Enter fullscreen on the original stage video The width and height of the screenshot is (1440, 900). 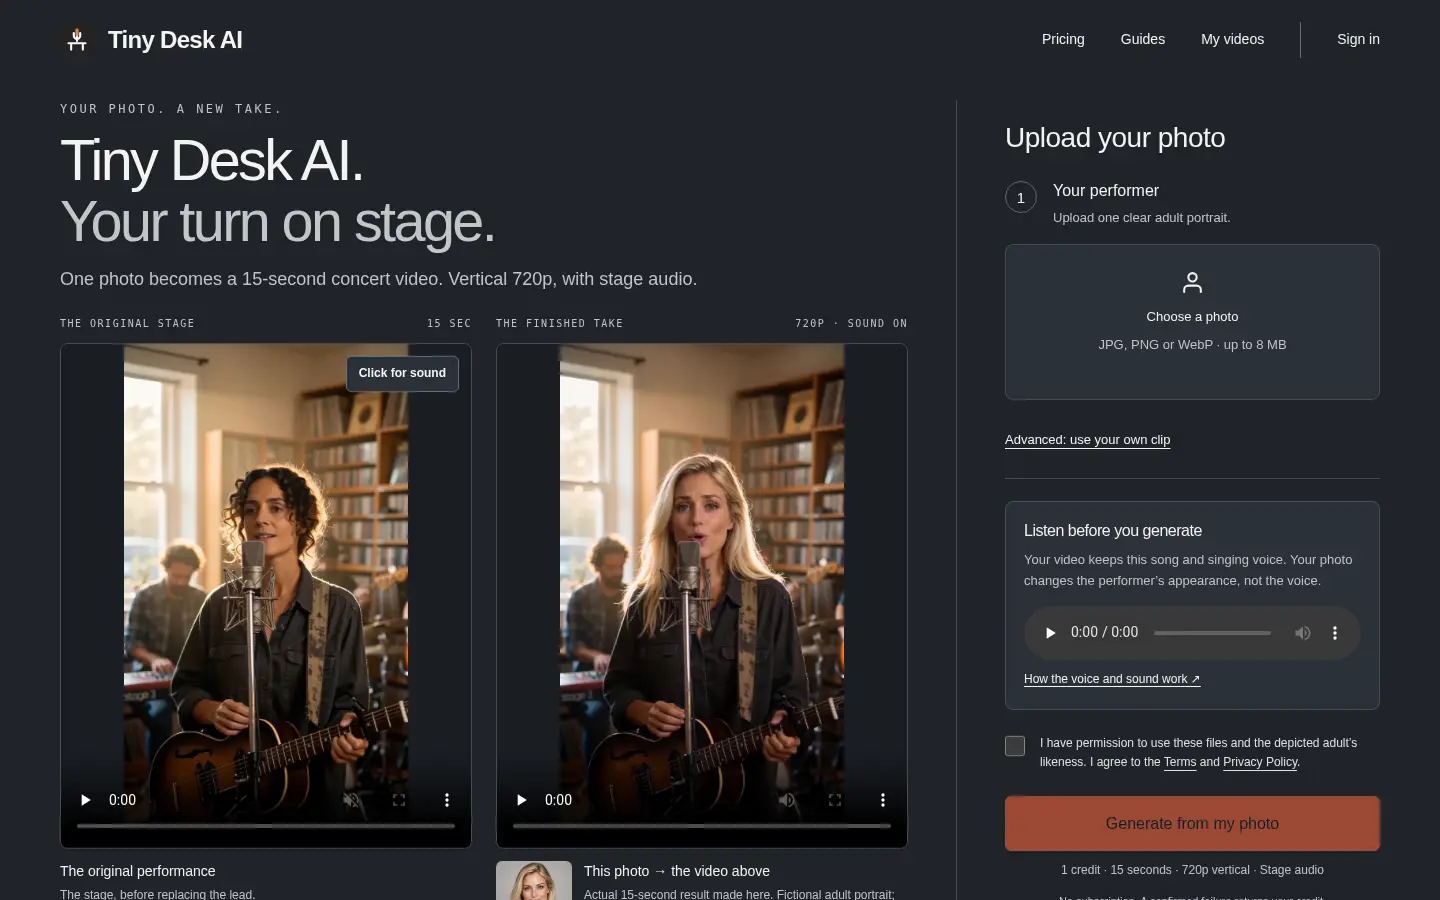pos(399,800)
